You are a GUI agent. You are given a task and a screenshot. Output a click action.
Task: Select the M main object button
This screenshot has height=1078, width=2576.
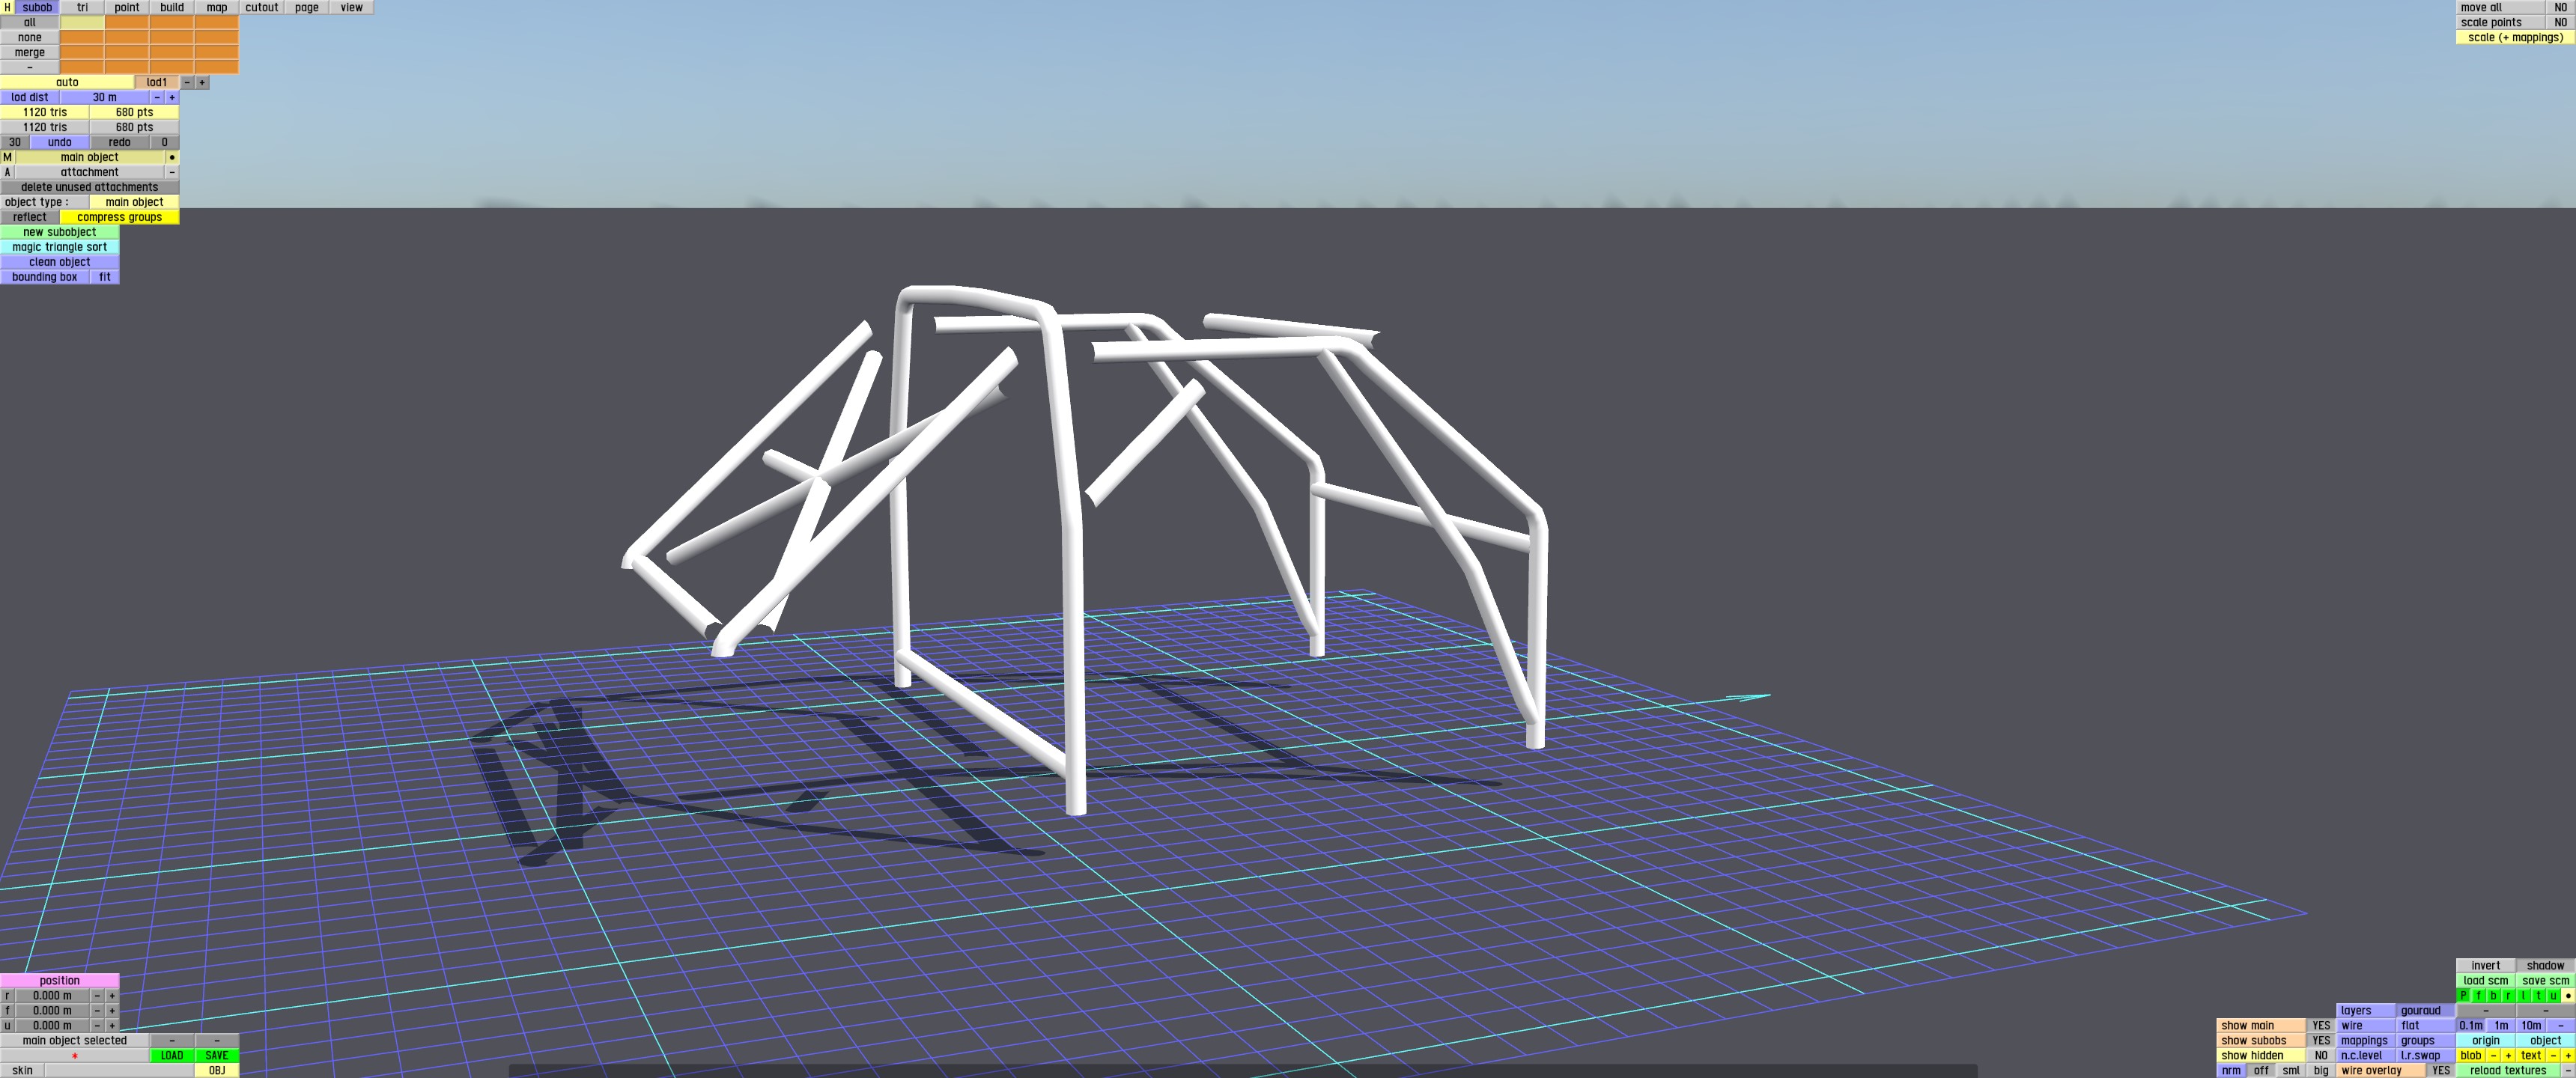pyautogui.click(x=7, y=157)
